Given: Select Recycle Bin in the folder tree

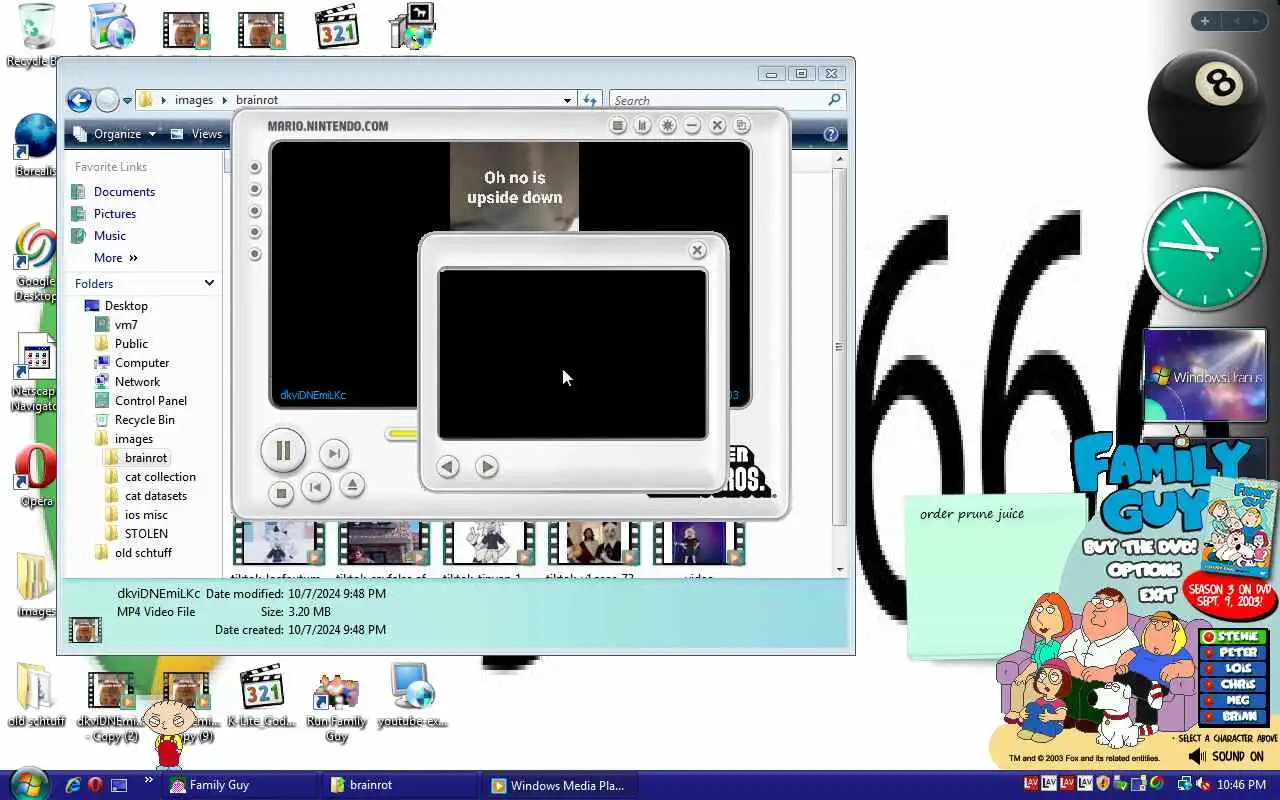Looking at the screenshot, I should click(145, 420).
